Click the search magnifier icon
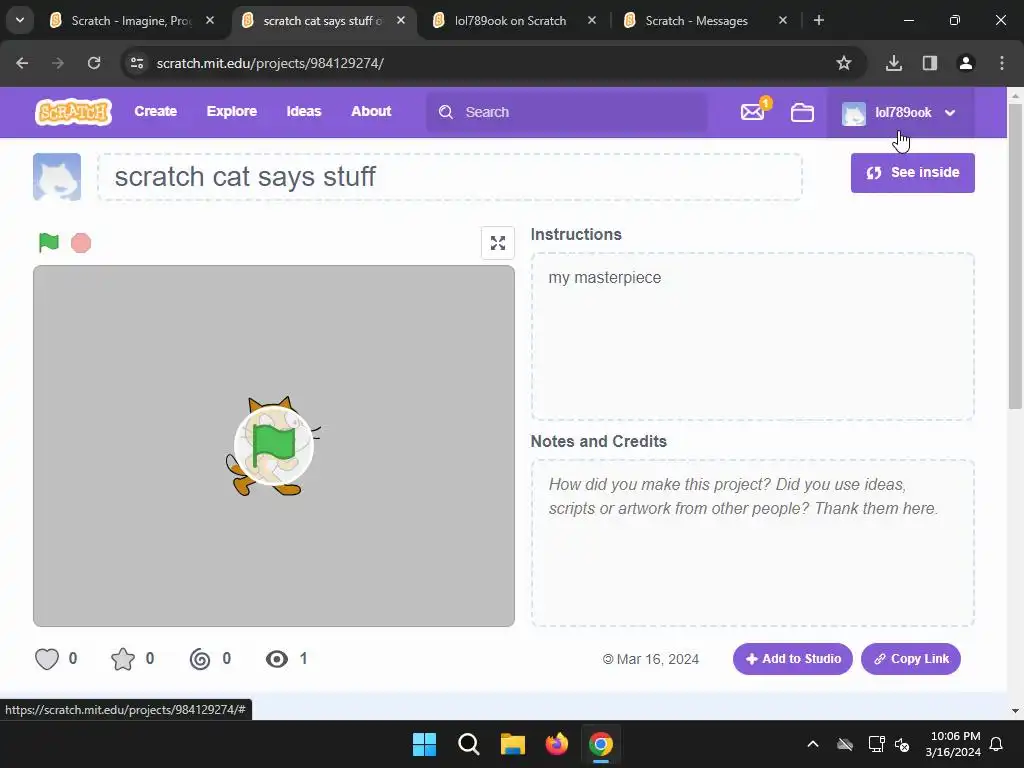1024x768 pixels. (446, 112)
